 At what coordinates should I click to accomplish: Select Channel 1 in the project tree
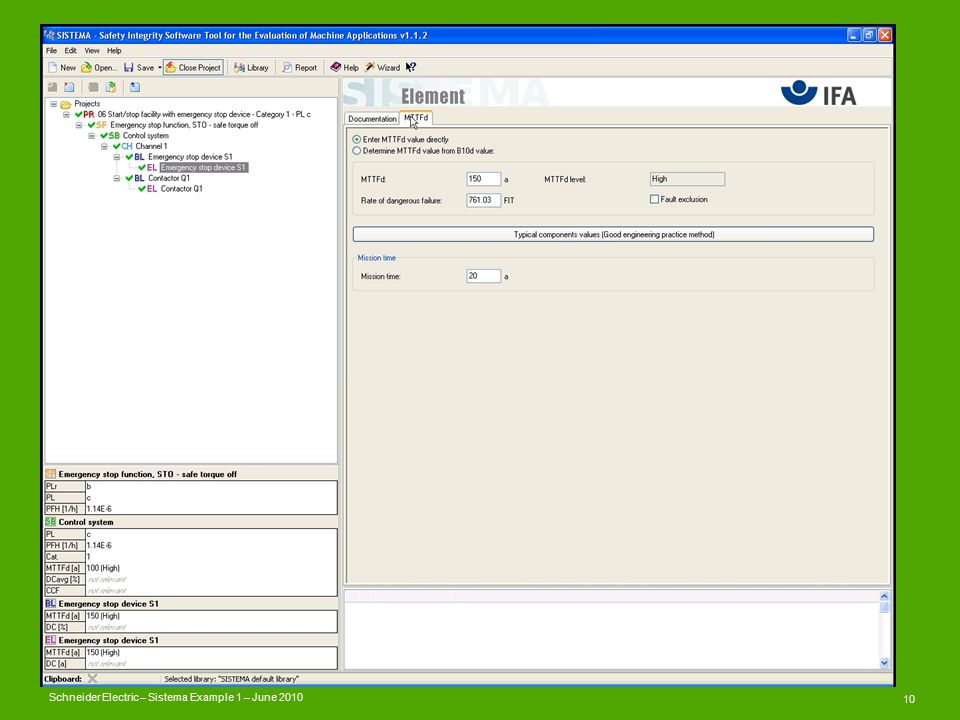tap(151, 146)
